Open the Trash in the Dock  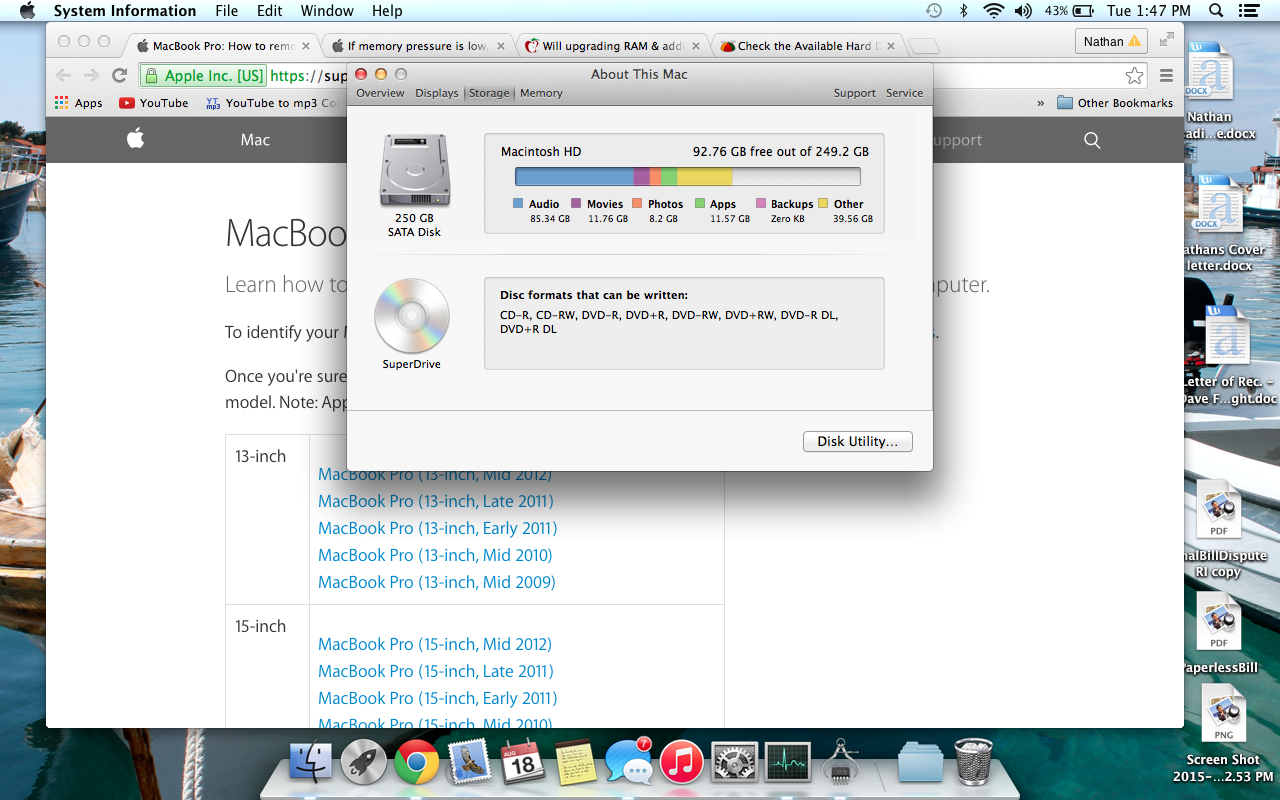[x=973, y=763]
